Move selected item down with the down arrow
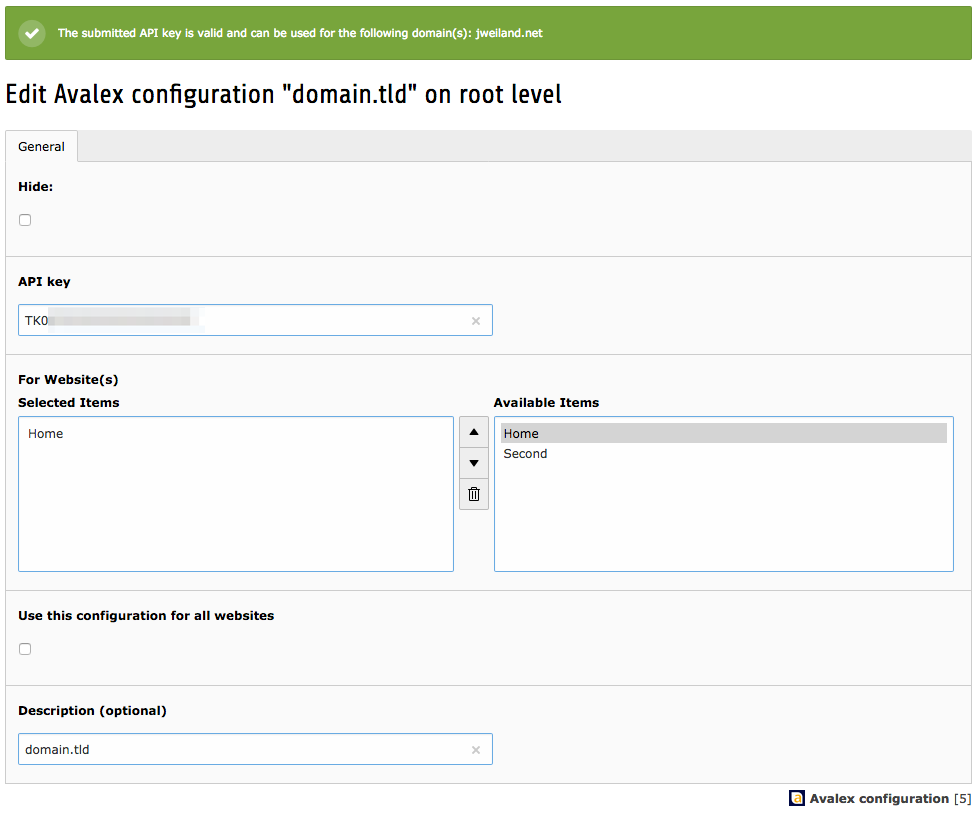The image size is (978, 814). (473, 463)
